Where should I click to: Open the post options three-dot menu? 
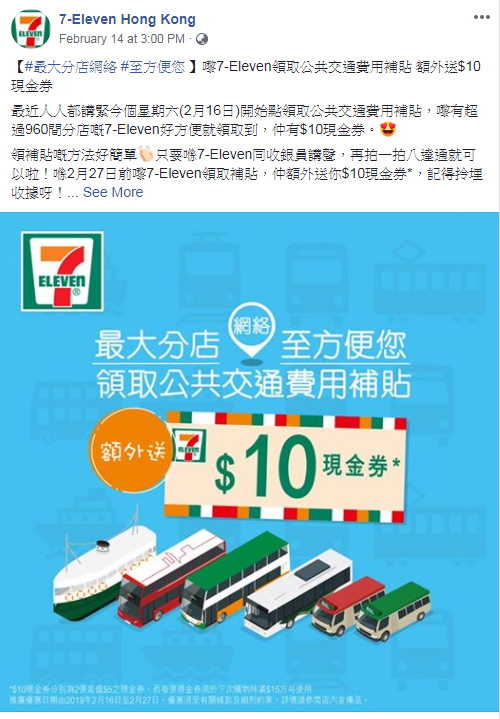(x=482, y=17)
